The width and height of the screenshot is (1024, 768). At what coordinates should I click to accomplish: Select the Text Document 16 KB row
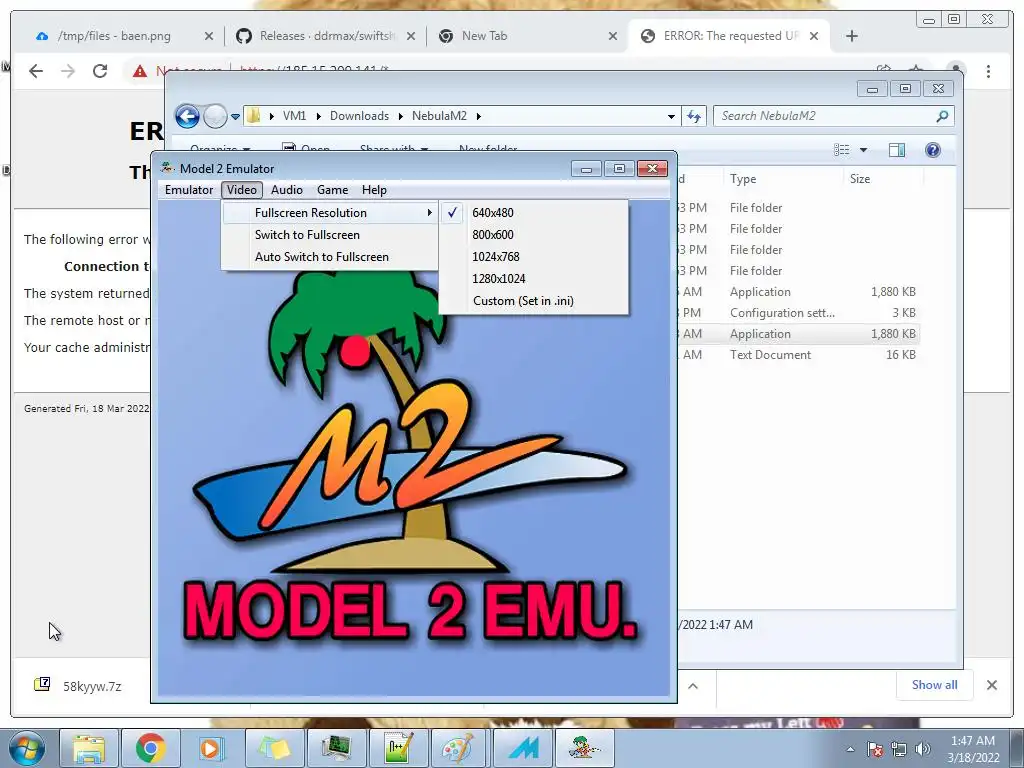(797, 355)
